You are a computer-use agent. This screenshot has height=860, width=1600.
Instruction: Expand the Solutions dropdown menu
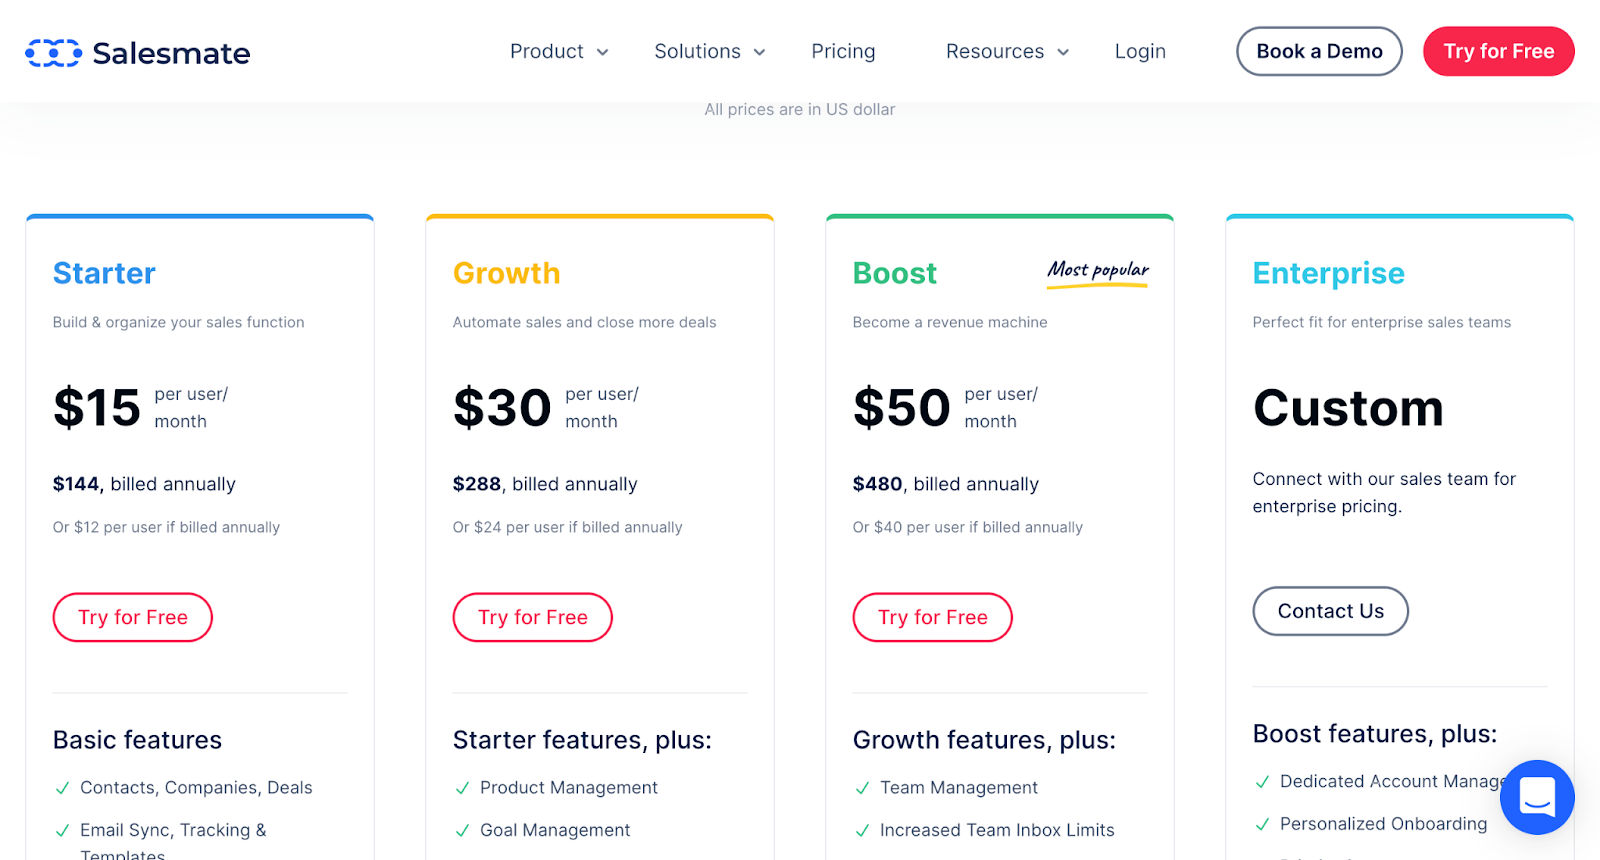[709, 52]
